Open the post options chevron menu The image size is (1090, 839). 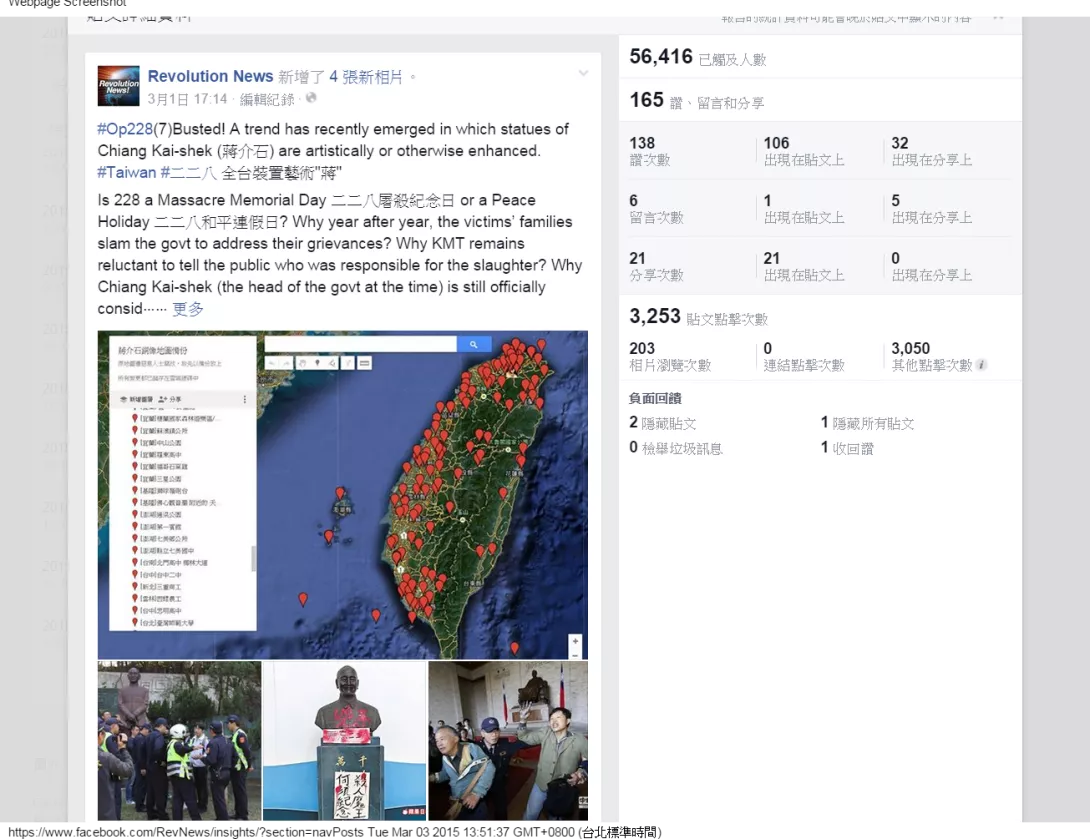(x=583, y=73)
